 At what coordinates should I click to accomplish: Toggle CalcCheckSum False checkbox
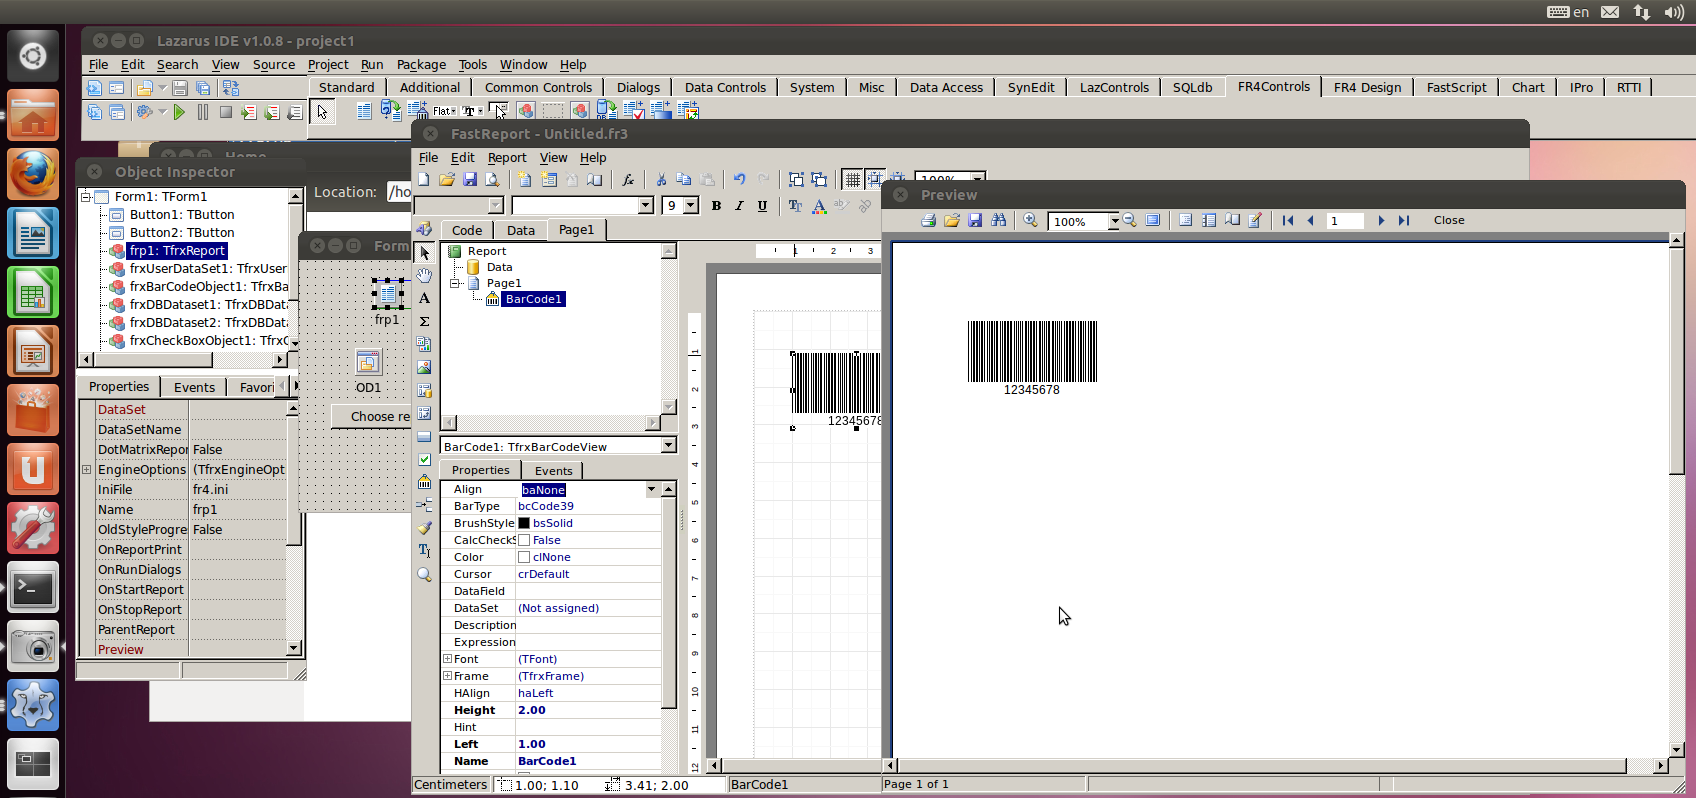pyautogui.click(x=524, y=540)
